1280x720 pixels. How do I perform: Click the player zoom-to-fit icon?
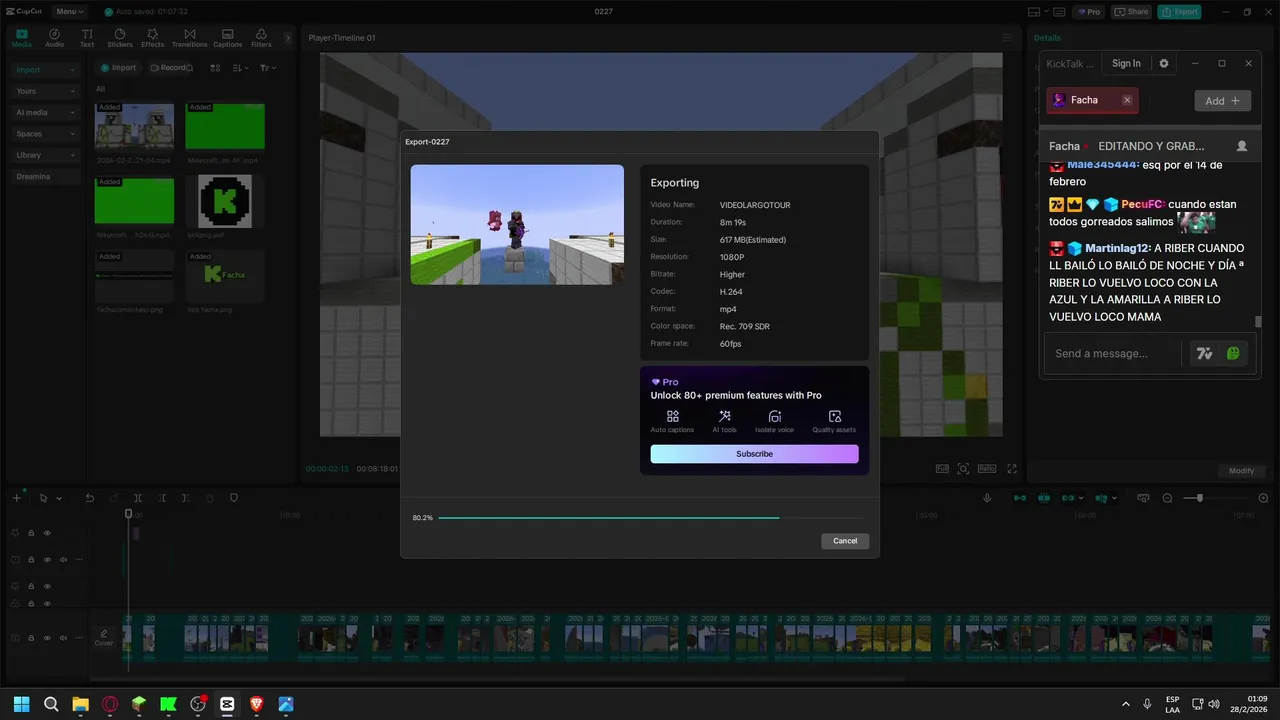point(963,468)
